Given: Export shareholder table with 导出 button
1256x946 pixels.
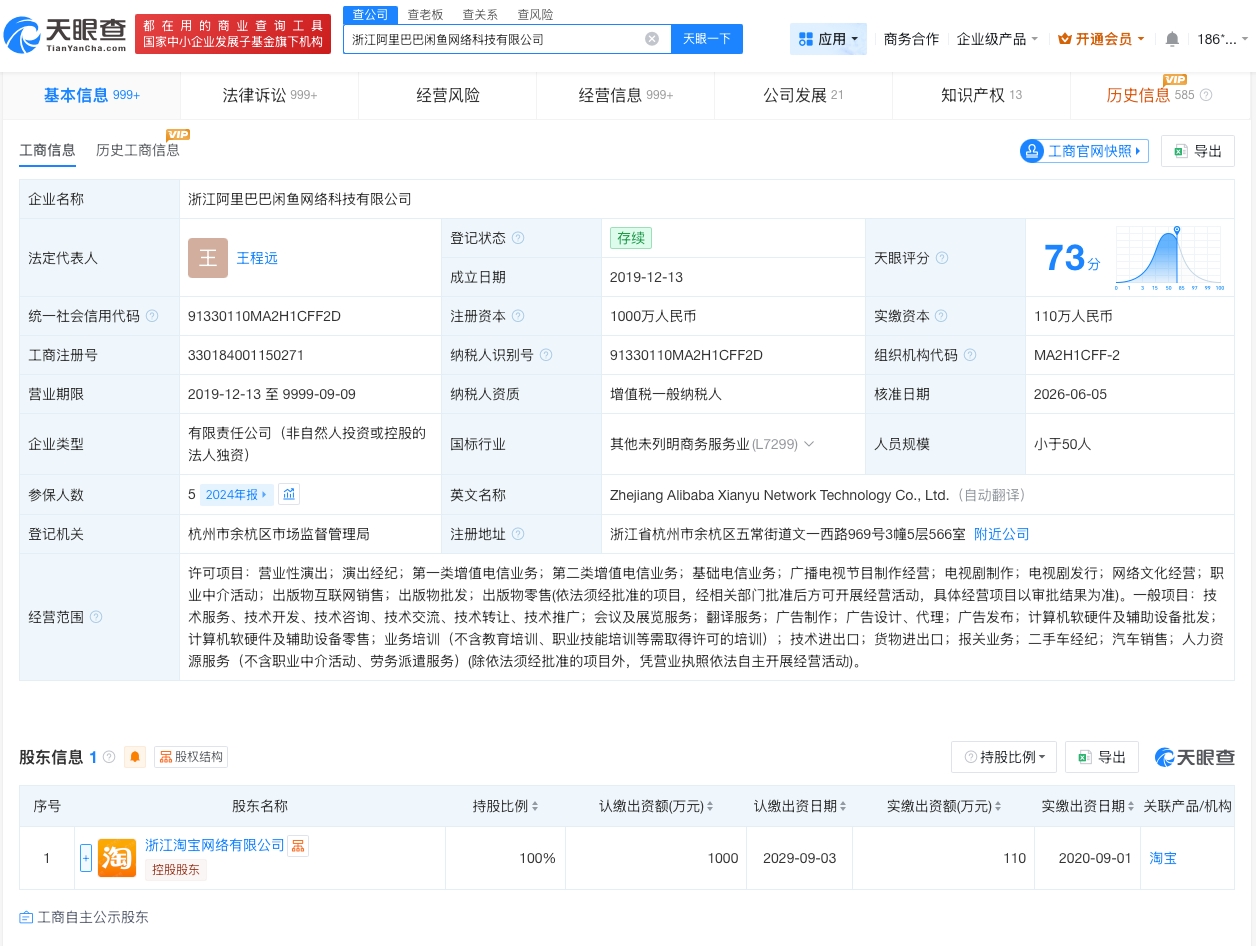Looking at the screenshot, I should (1102, 757).
